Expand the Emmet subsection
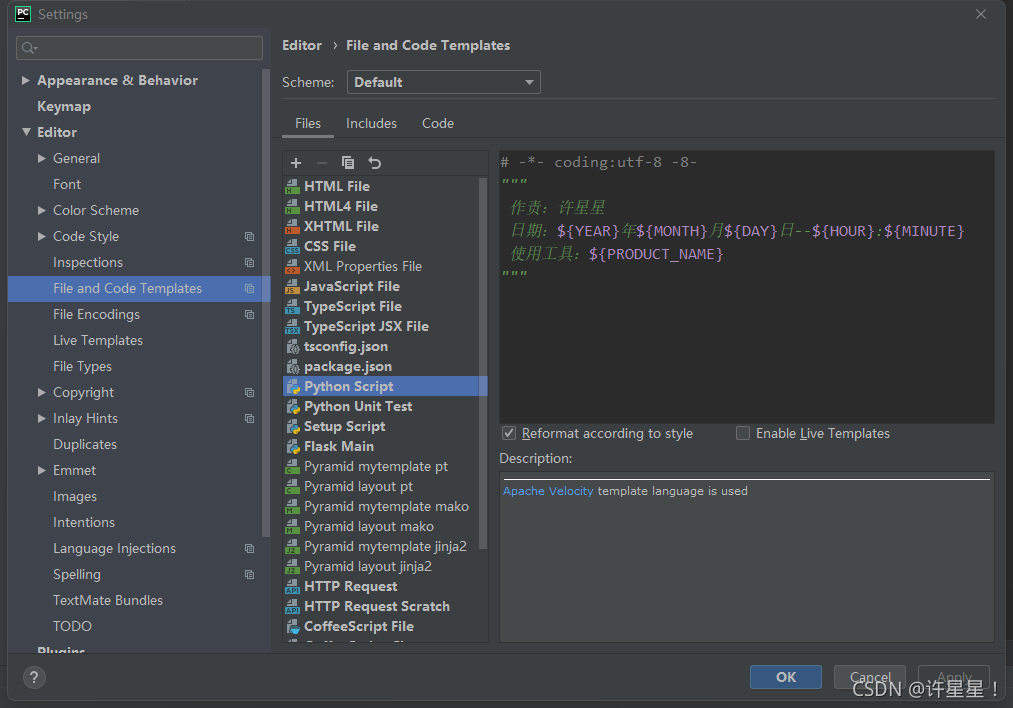 point(42,470)
